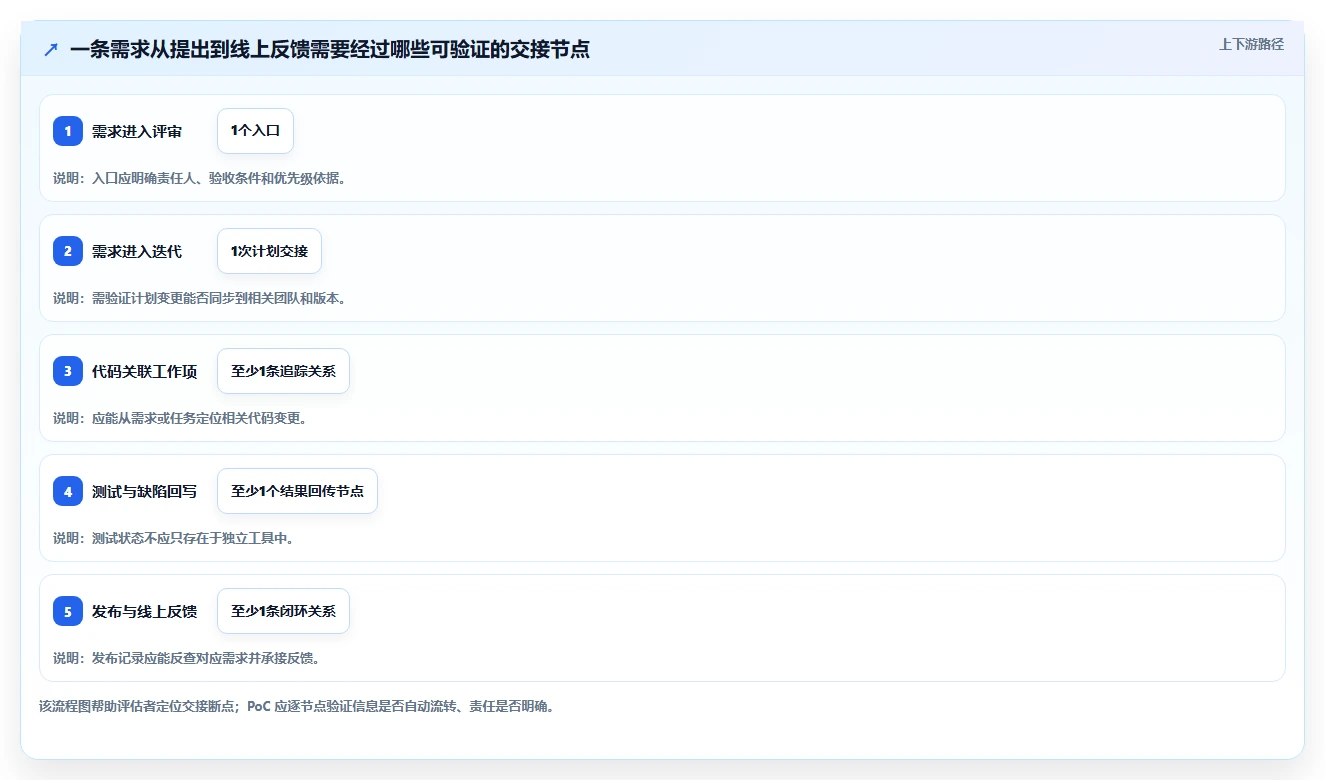Click the 至少1条闭环关系 chip
The image size is (1325, 780).
(283, 611)
